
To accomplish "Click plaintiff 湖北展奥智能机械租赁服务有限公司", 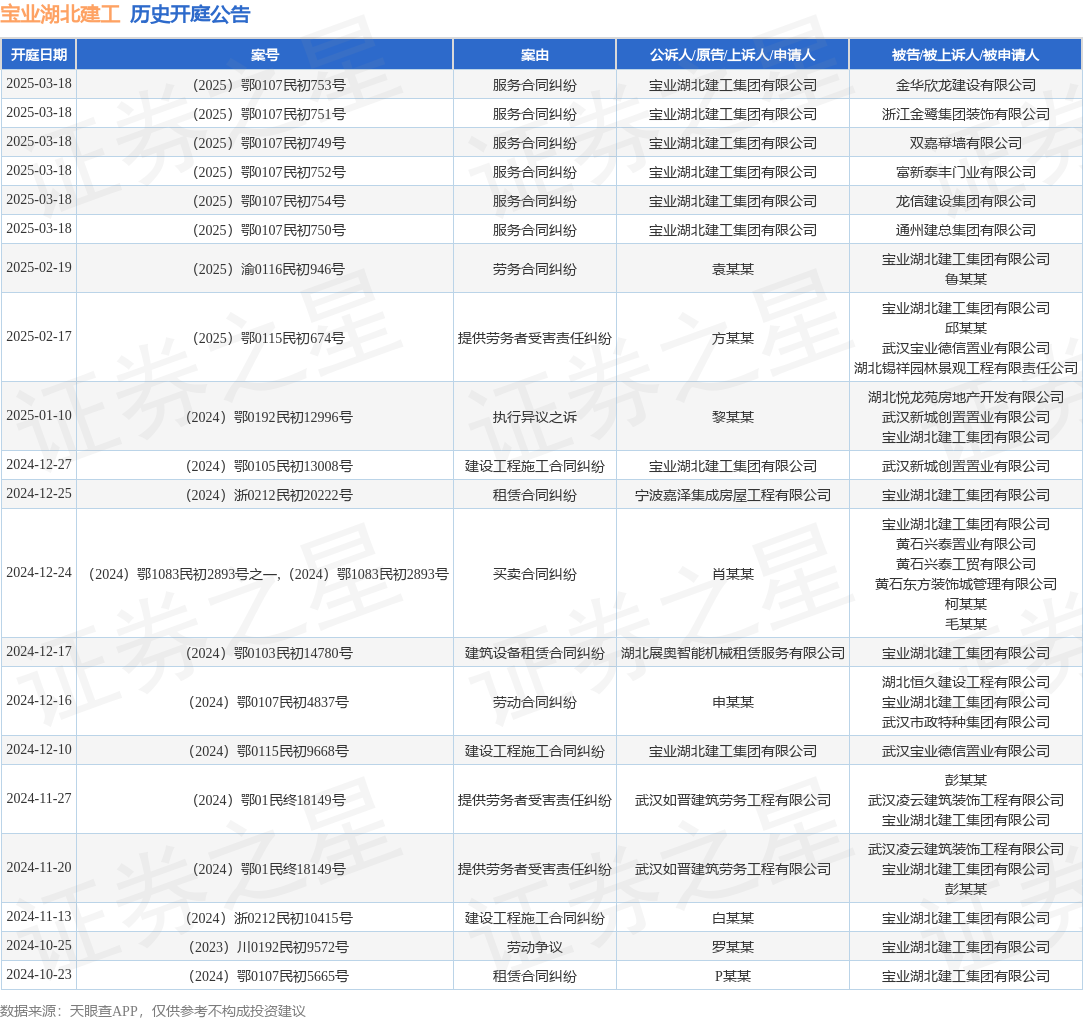I will pos(733,653).
